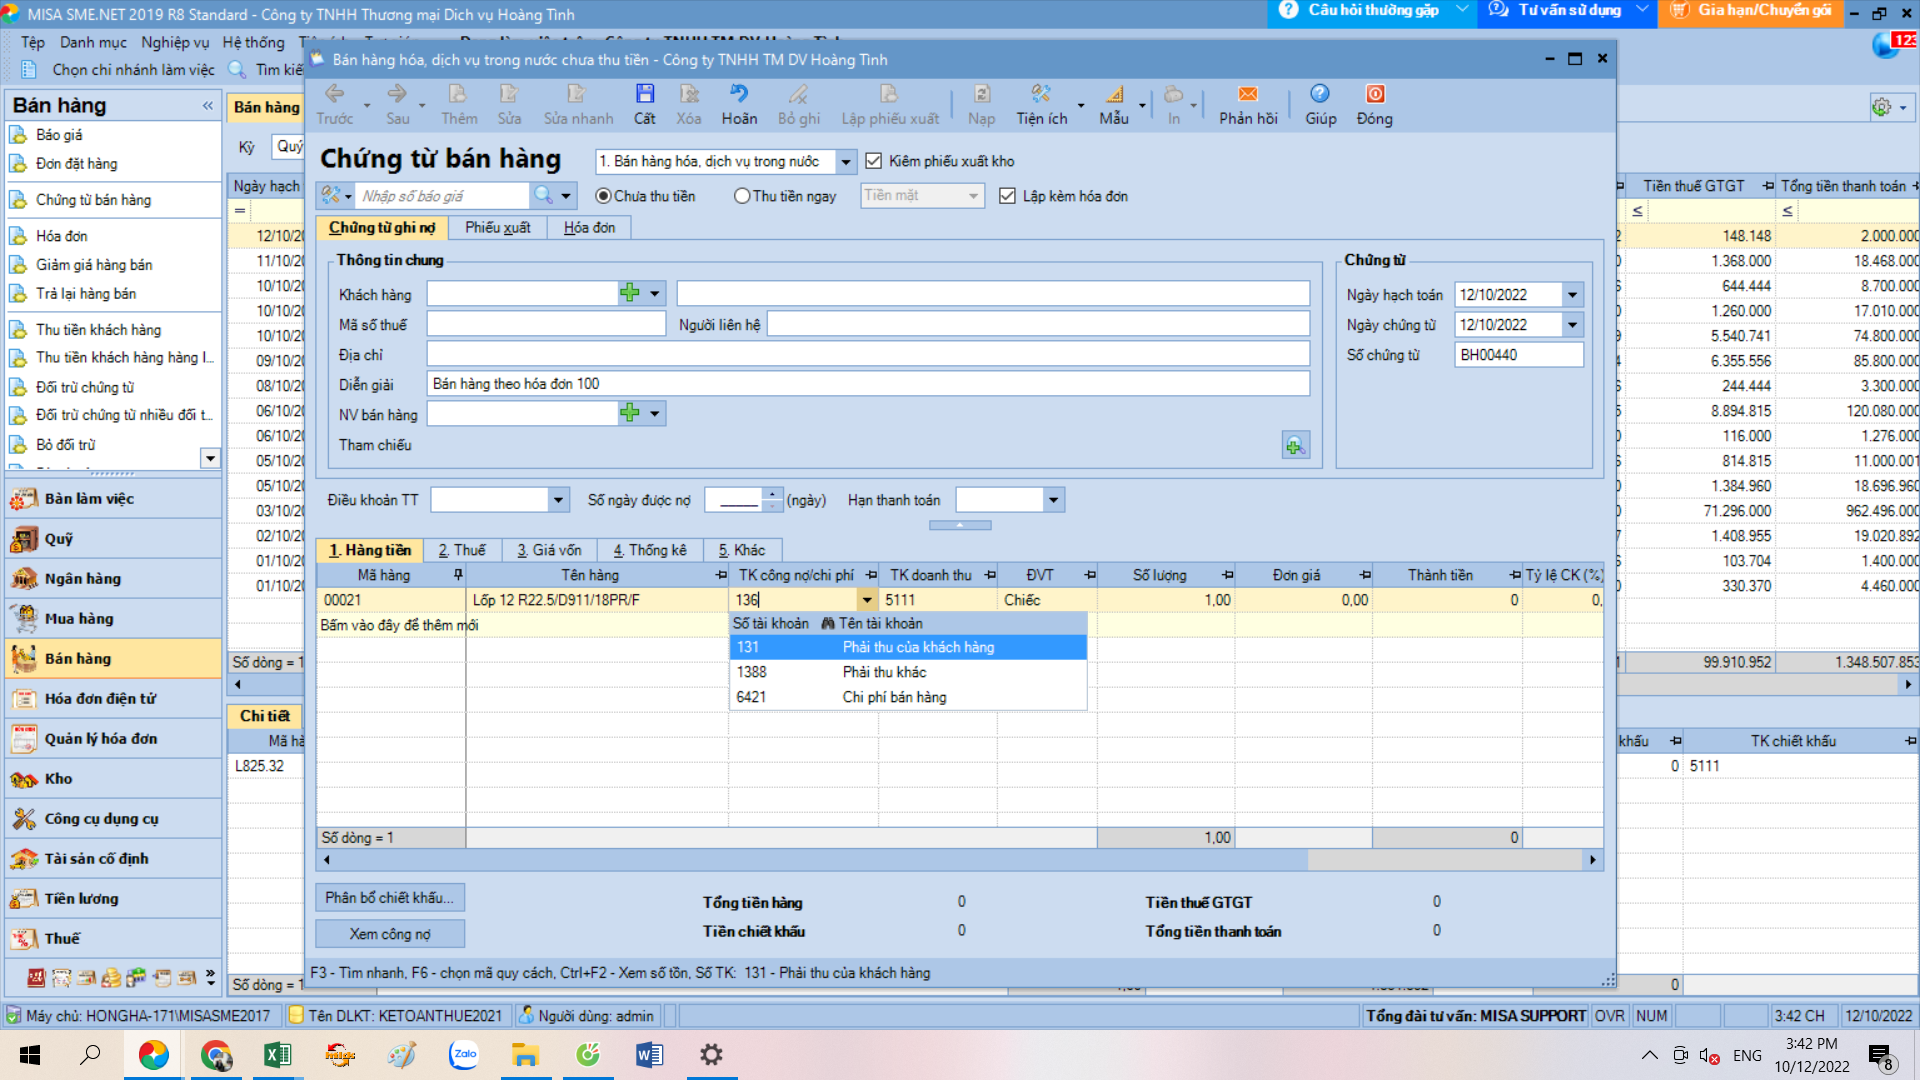Open the Khách hàng dropdown arrow
Image resolution: width=1920 pixels, height=1080 pixels.
pyautogui.click(x=655, y=294)
